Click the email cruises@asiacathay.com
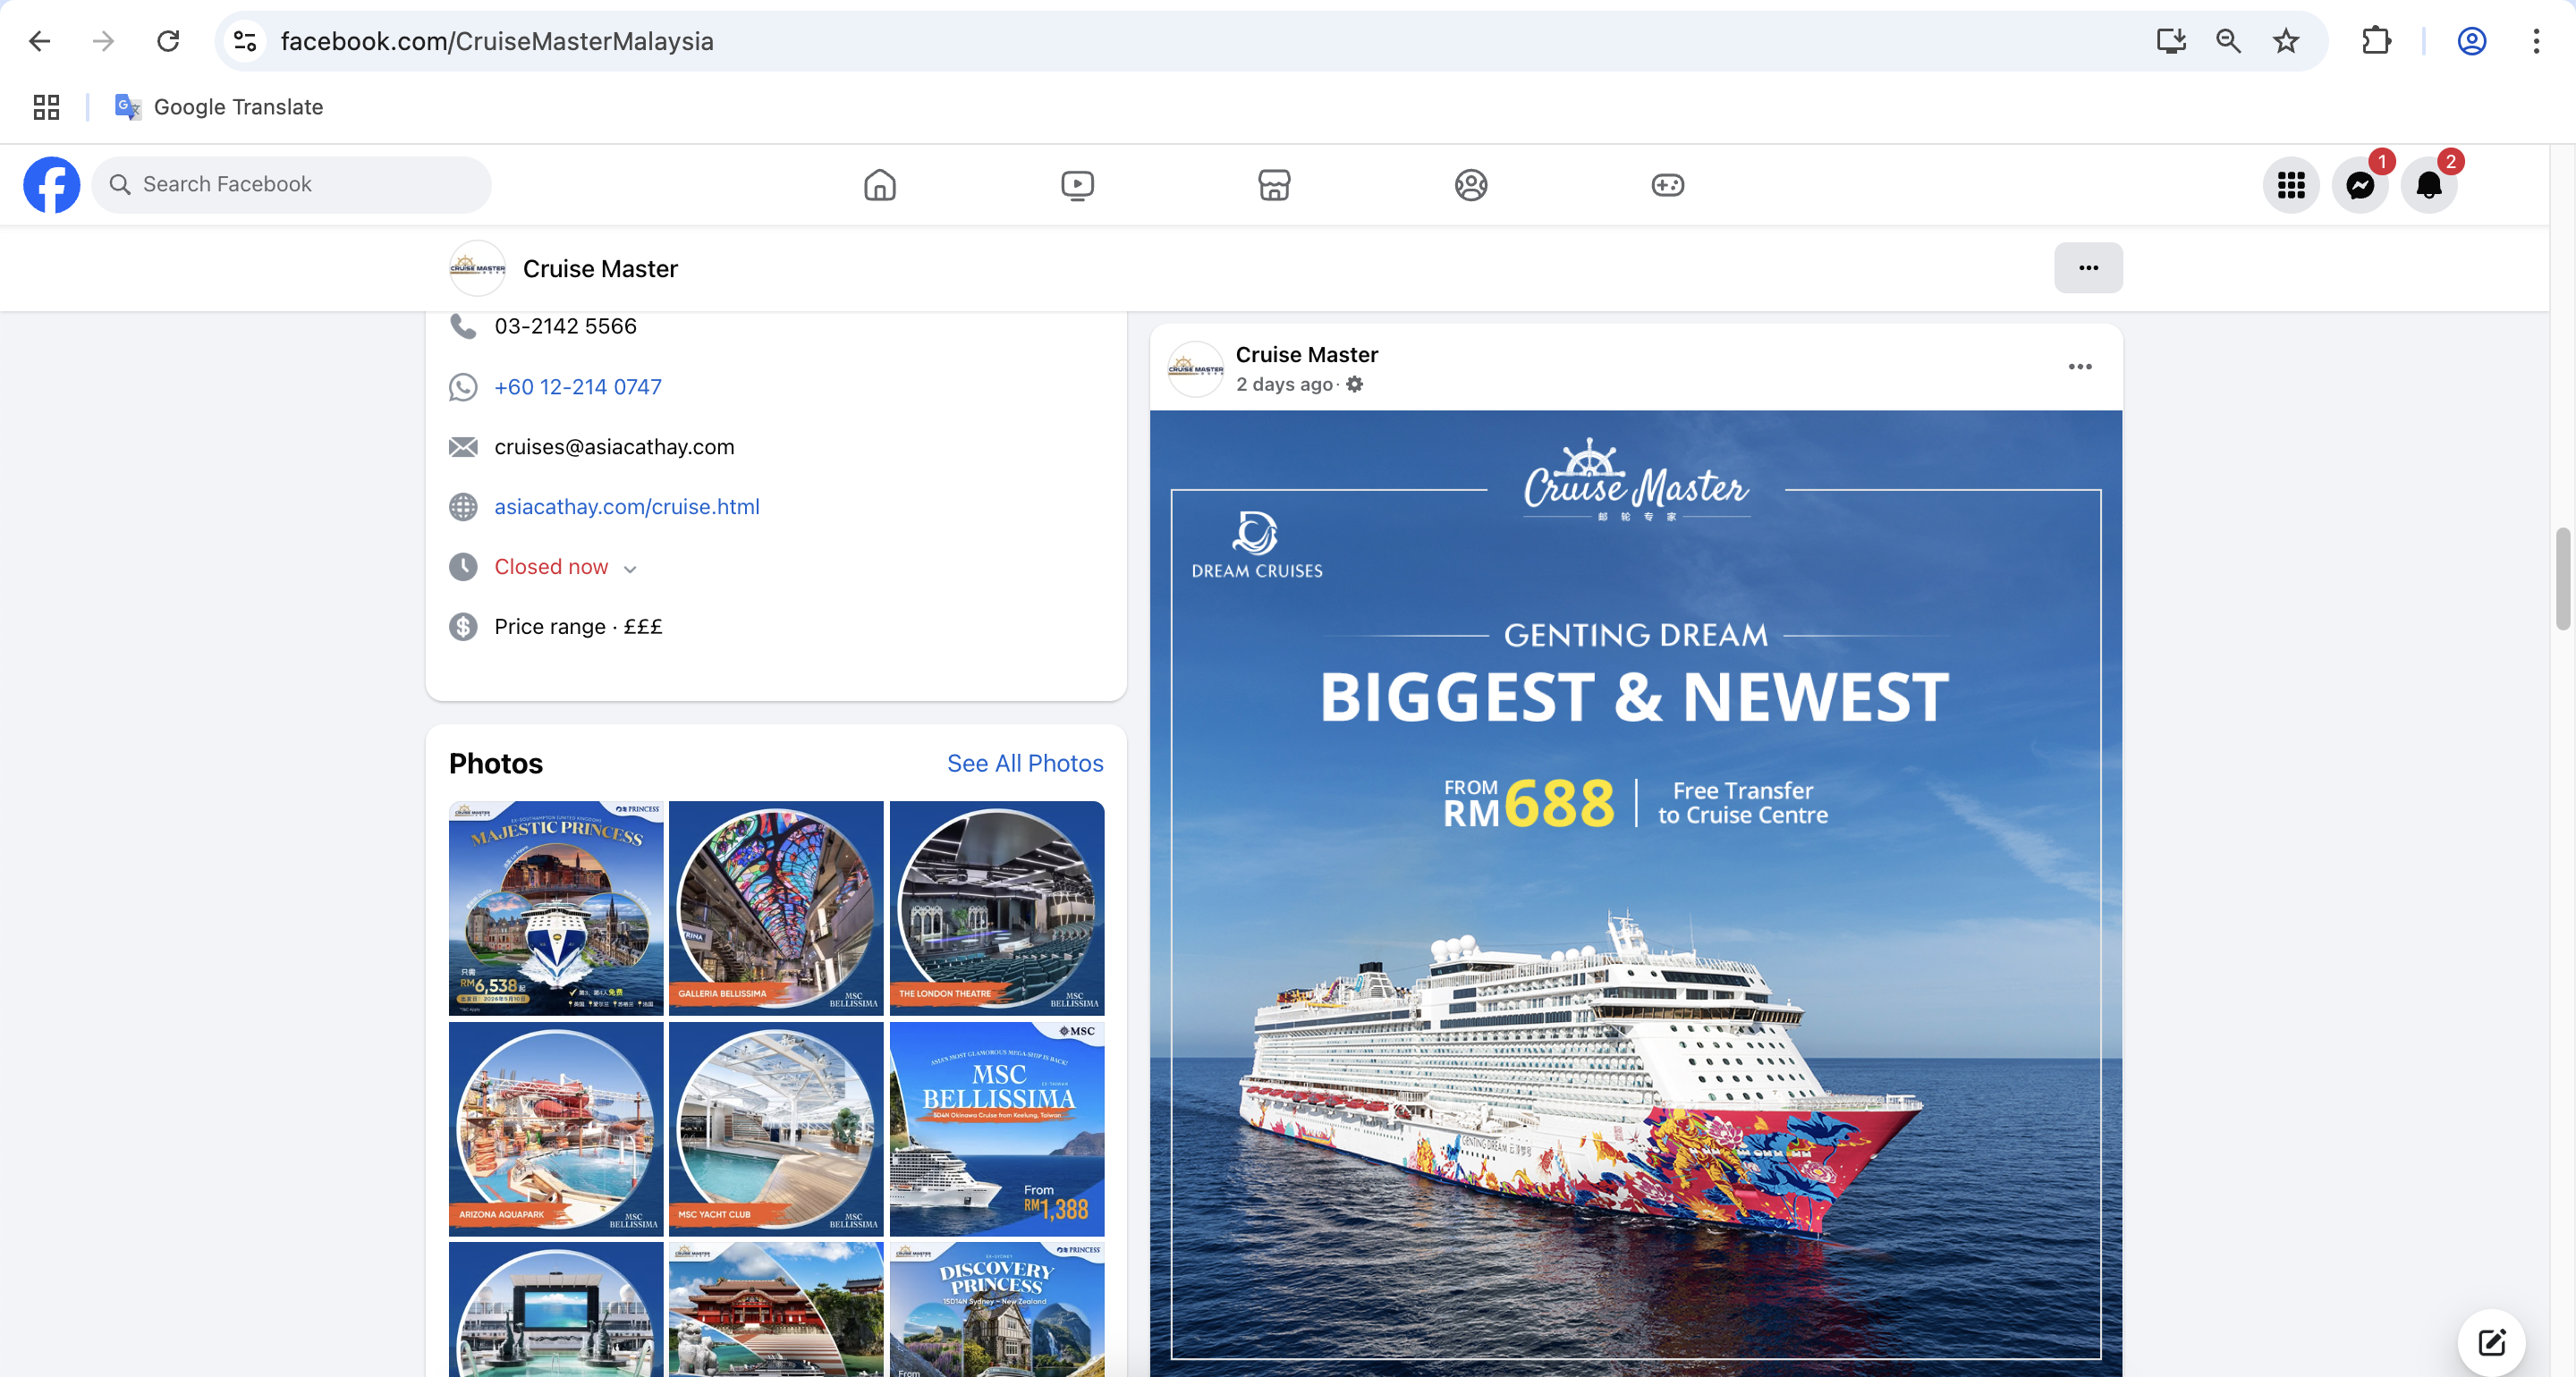 tap(614, 447)
